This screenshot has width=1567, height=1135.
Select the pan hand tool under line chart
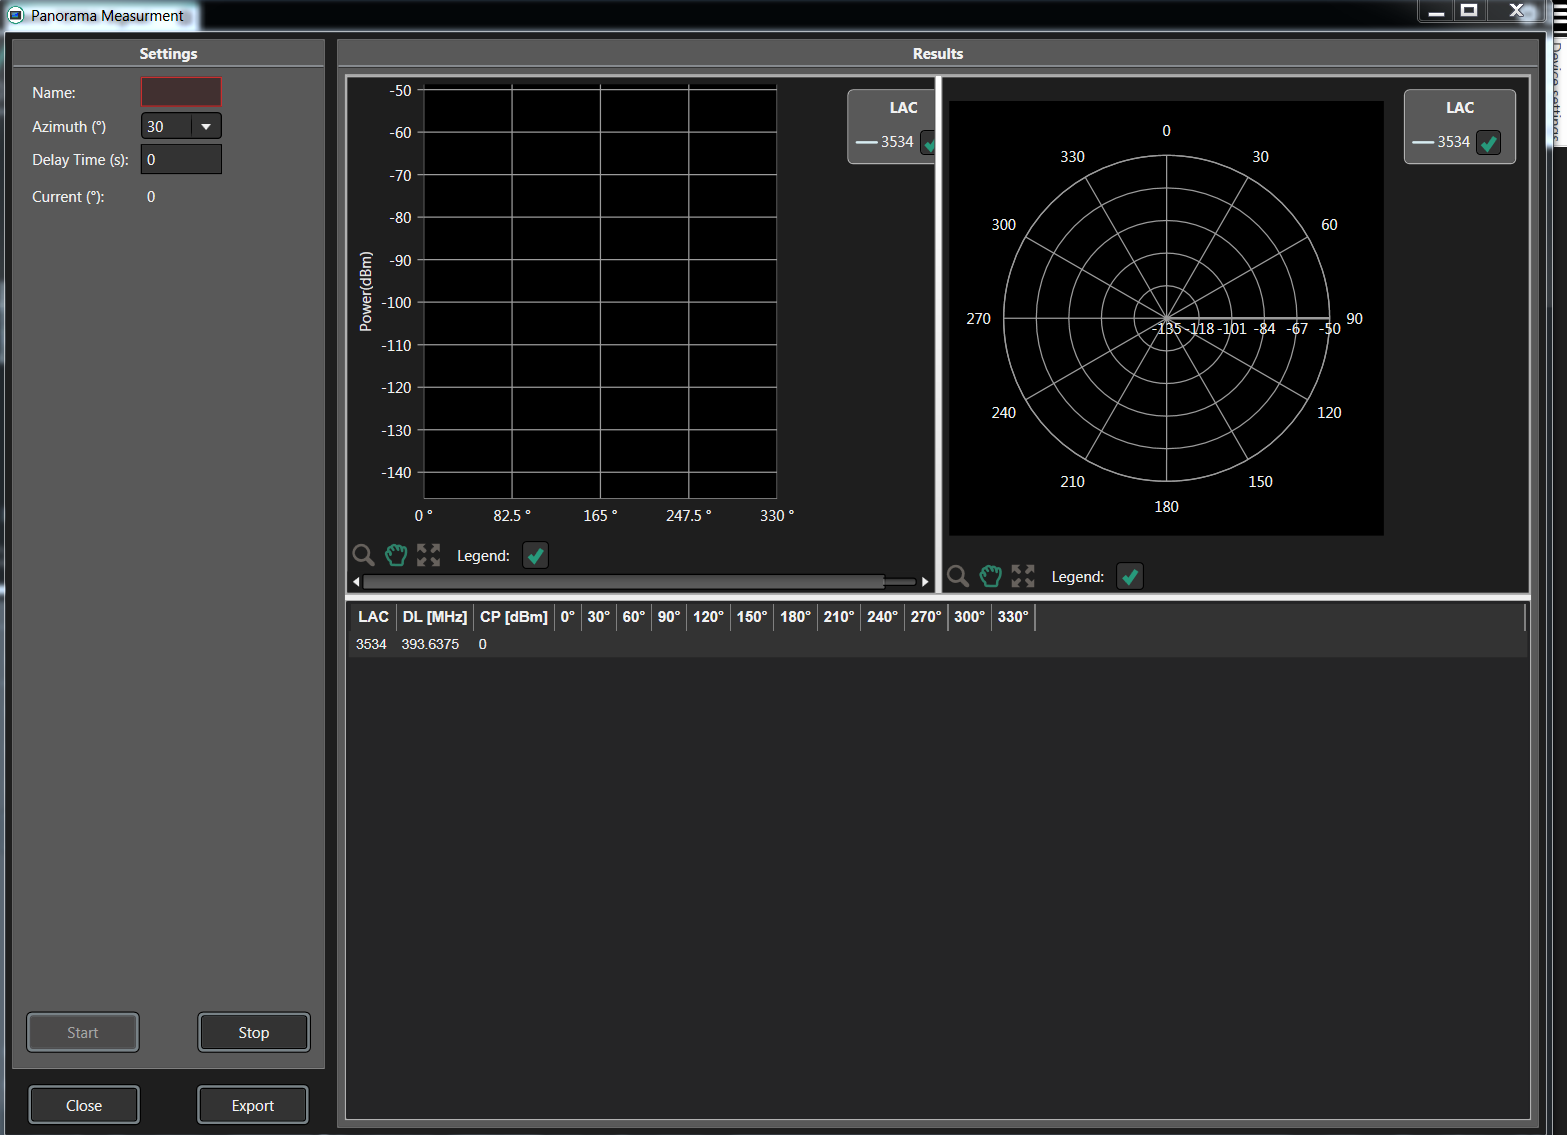click(396, 555)
